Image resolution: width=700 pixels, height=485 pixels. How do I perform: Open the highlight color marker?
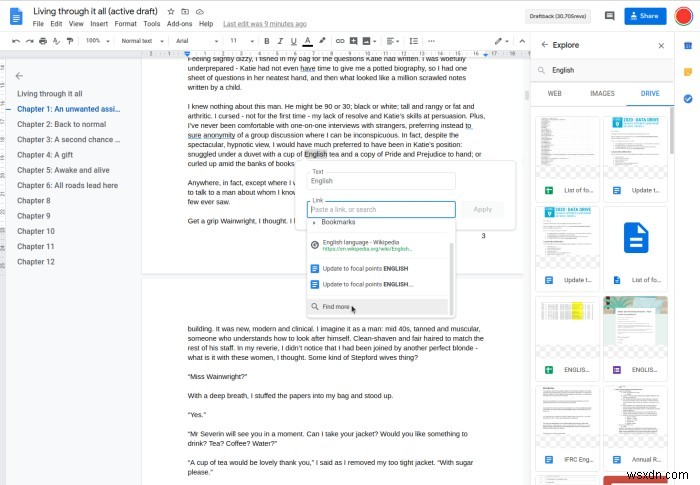pyautogui.click(x=322, y=41)
